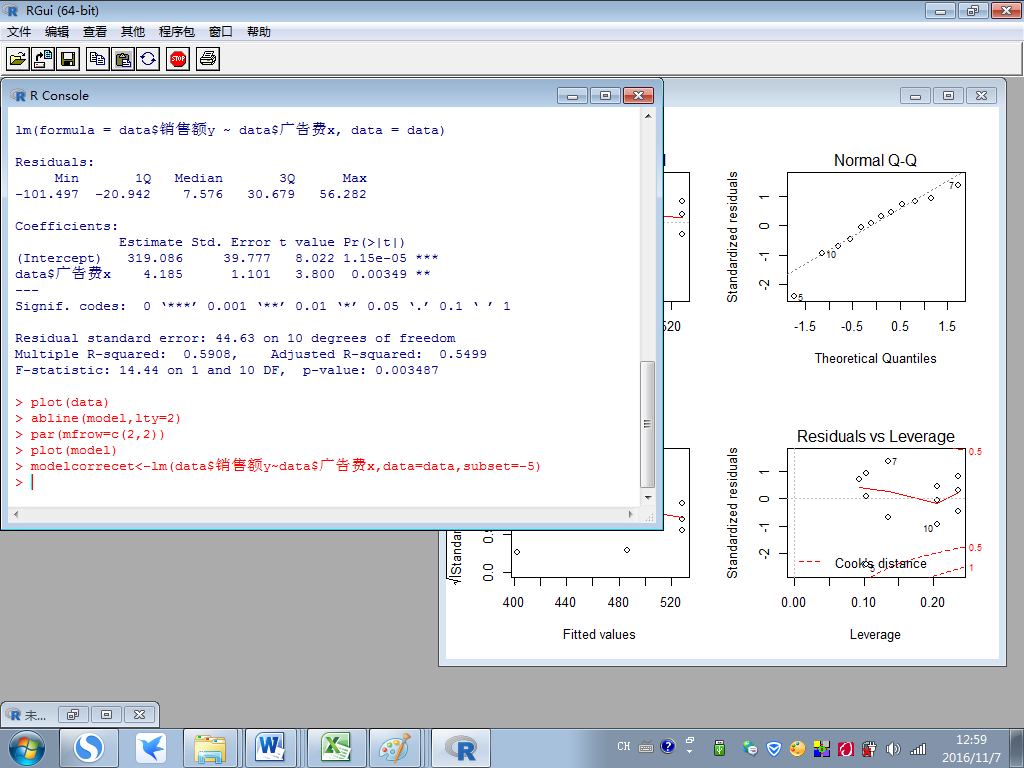Open the Windows Start menu
Image resolution: width=1024 pixels, height=768 pixels.
click(27, 748)
